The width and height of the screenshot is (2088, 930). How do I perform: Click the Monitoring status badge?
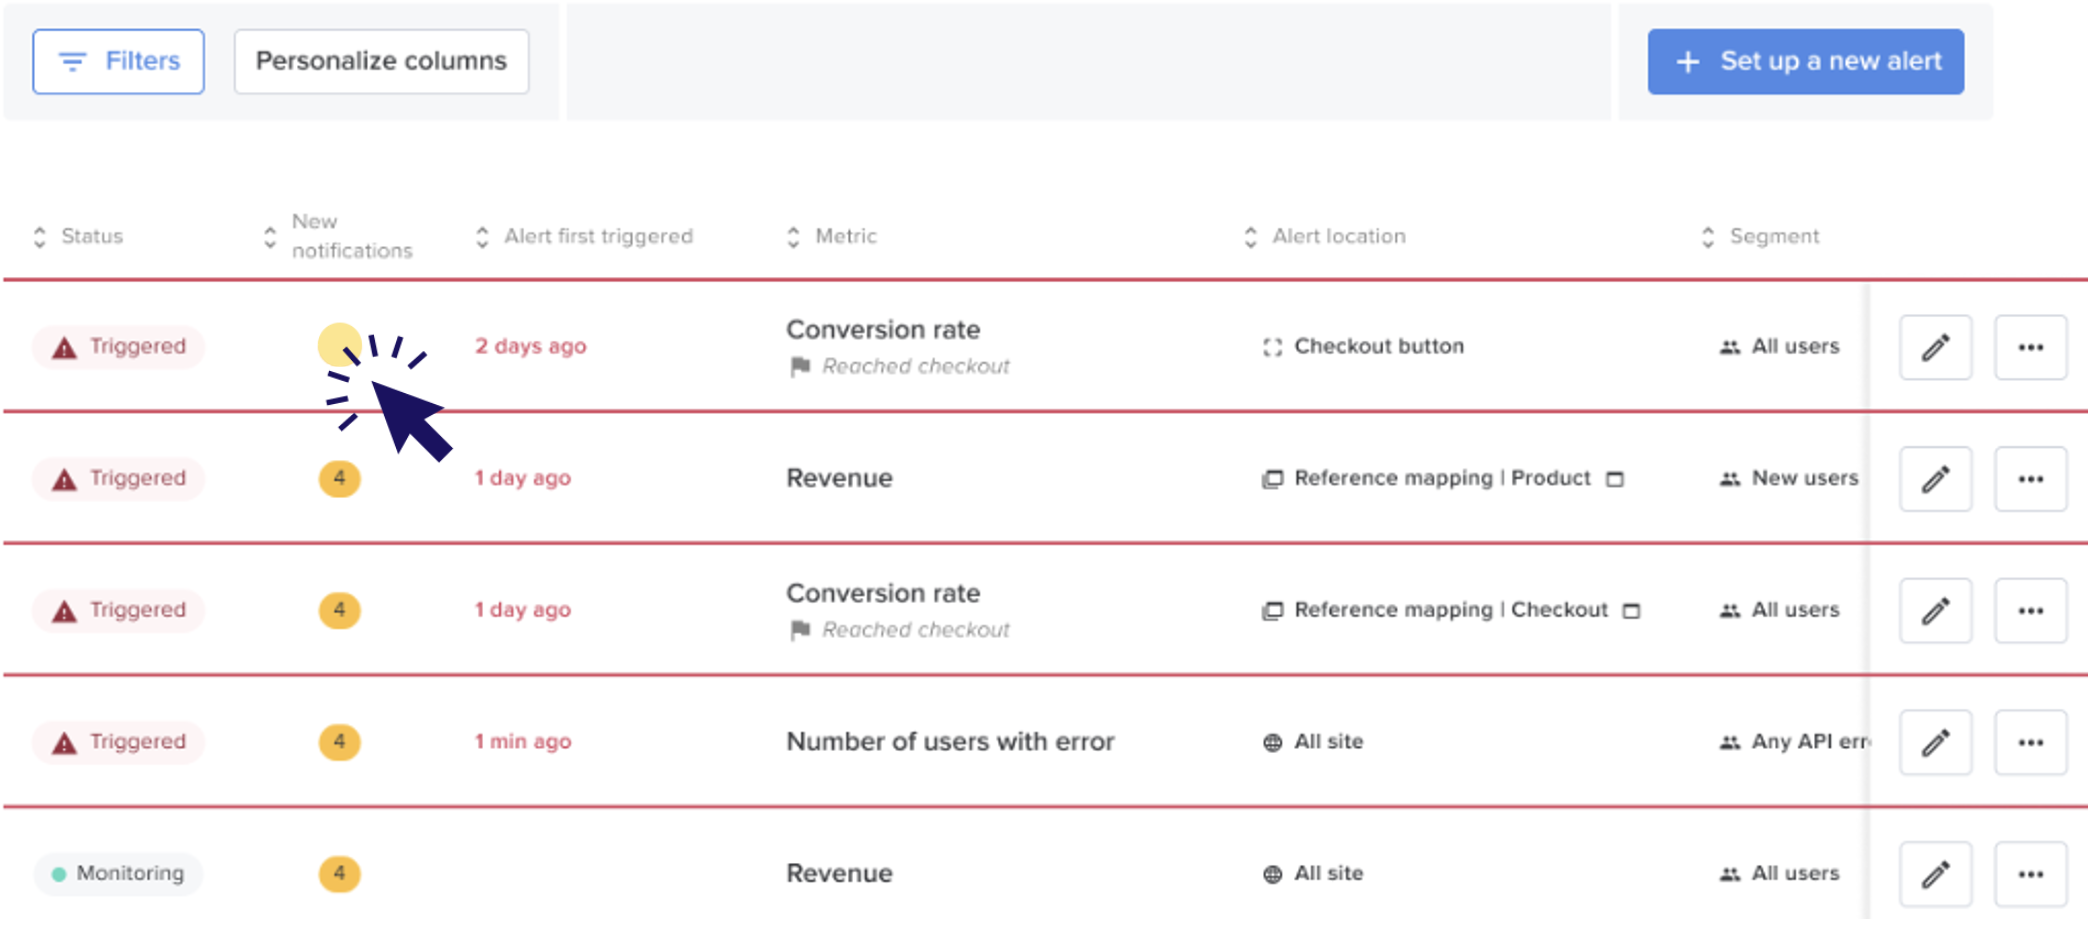pyautogui.click(x=118, y=874)
